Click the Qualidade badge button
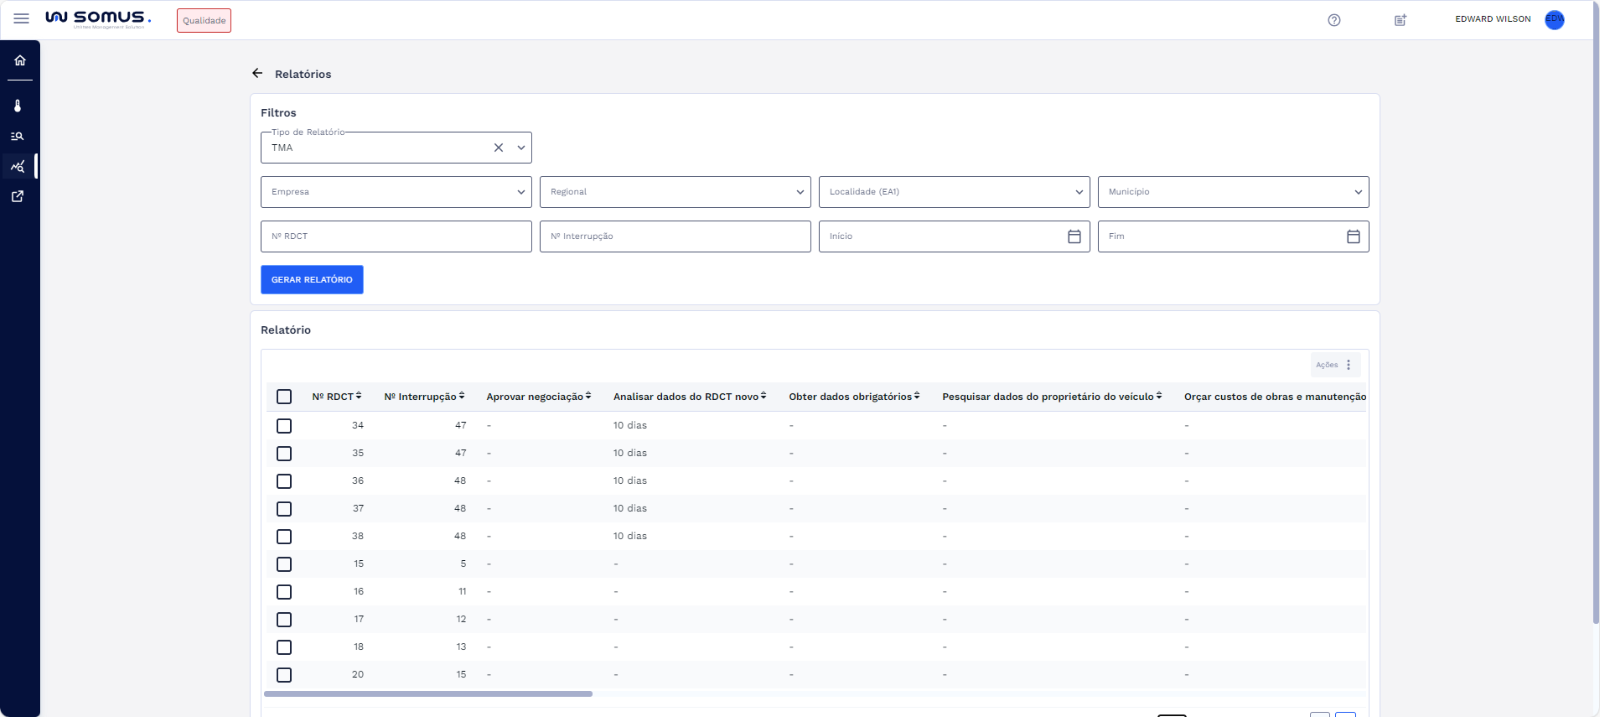This screenshot has height=717, width=1600. (204, 21)
